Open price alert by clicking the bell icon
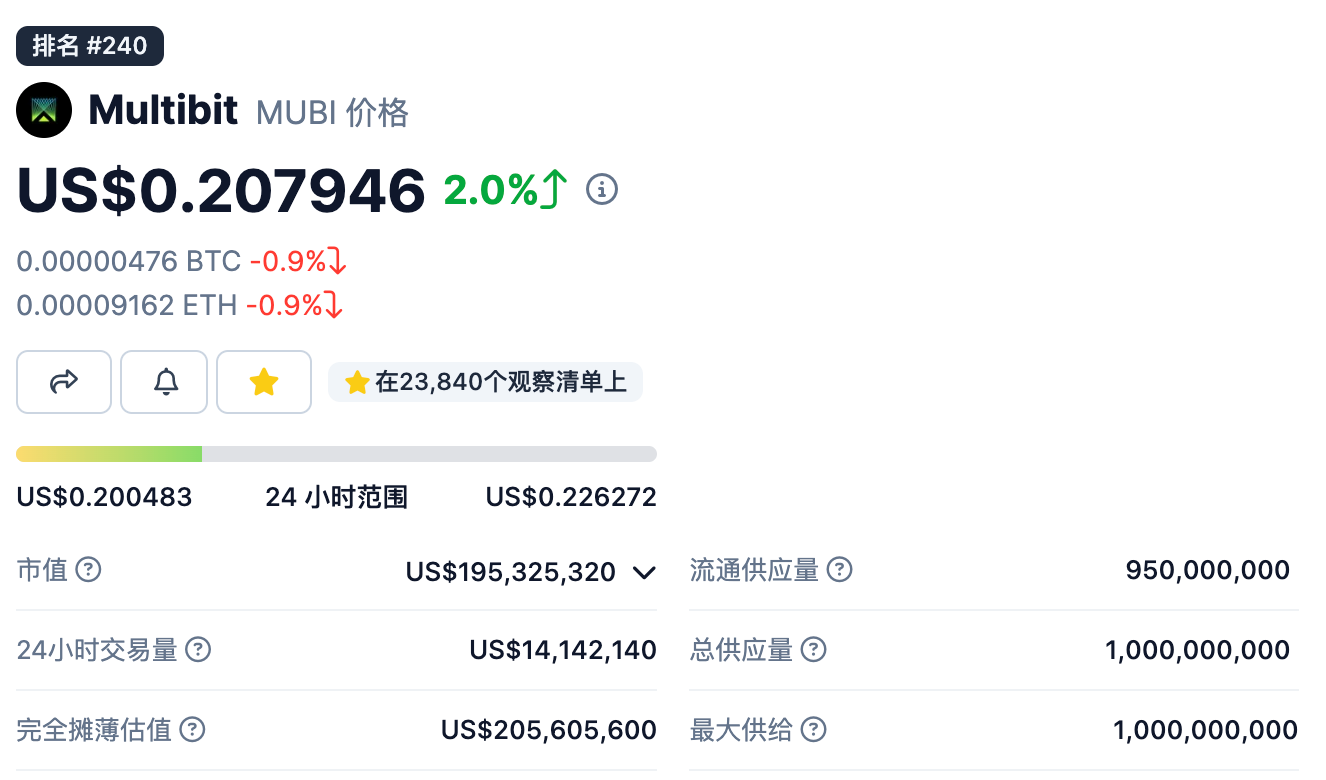The image size is (1326, 780). [x=163, y=381]
